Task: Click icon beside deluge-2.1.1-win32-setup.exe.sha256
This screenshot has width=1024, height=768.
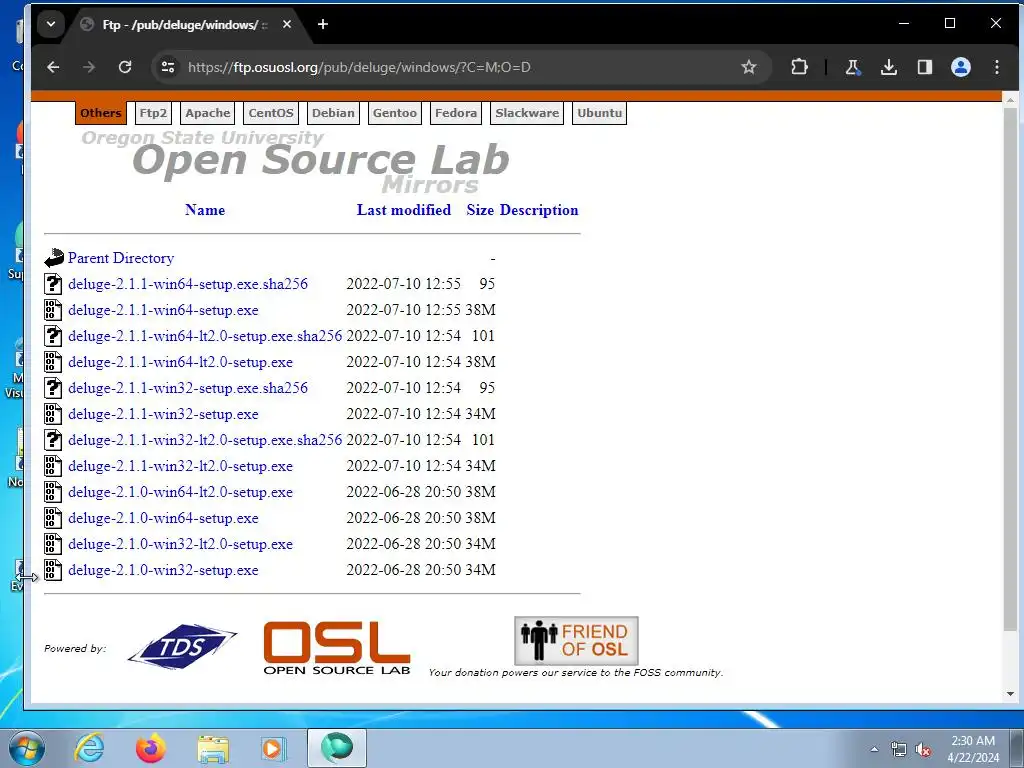Action: (x=53, y=388)
